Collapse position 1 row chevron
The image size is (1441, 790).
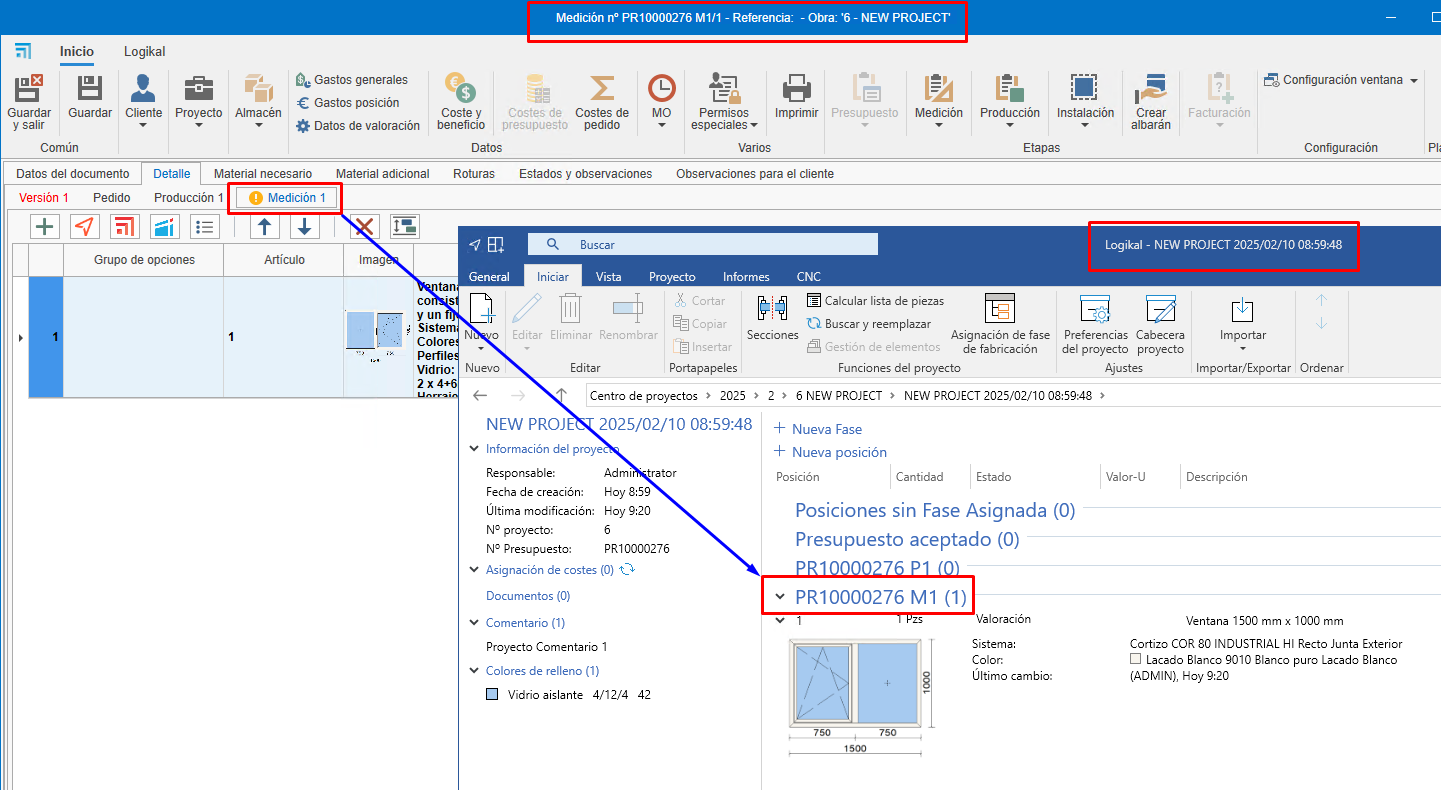[x=781, y=621]
